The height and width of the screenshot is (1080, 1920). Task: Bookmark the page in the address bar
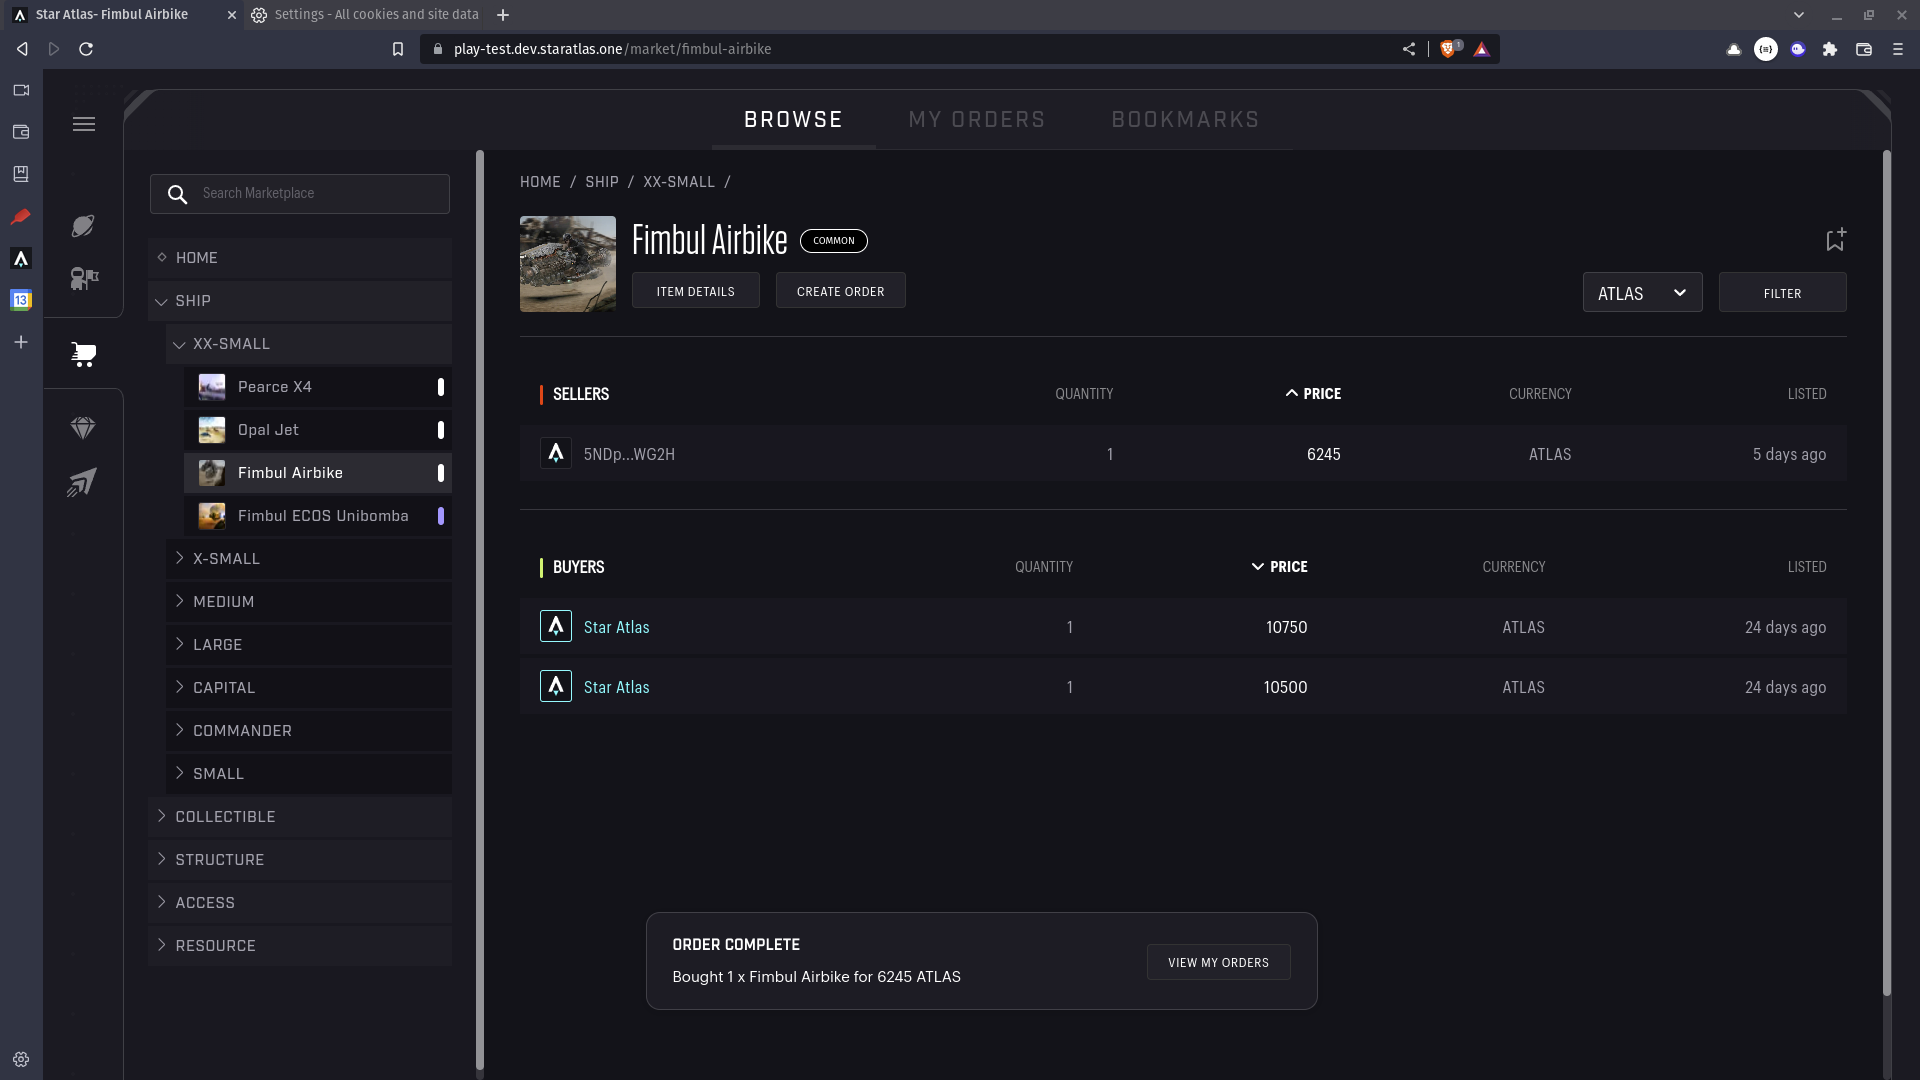click(x=398, y=49)
